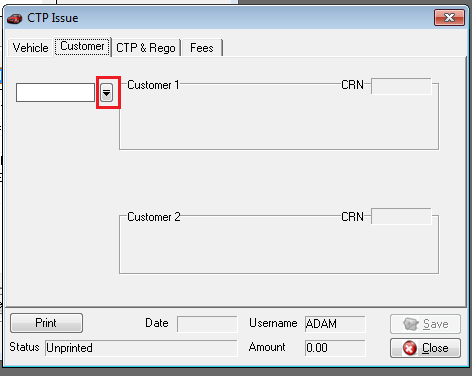Select the Customer tab

coord(82,46)
